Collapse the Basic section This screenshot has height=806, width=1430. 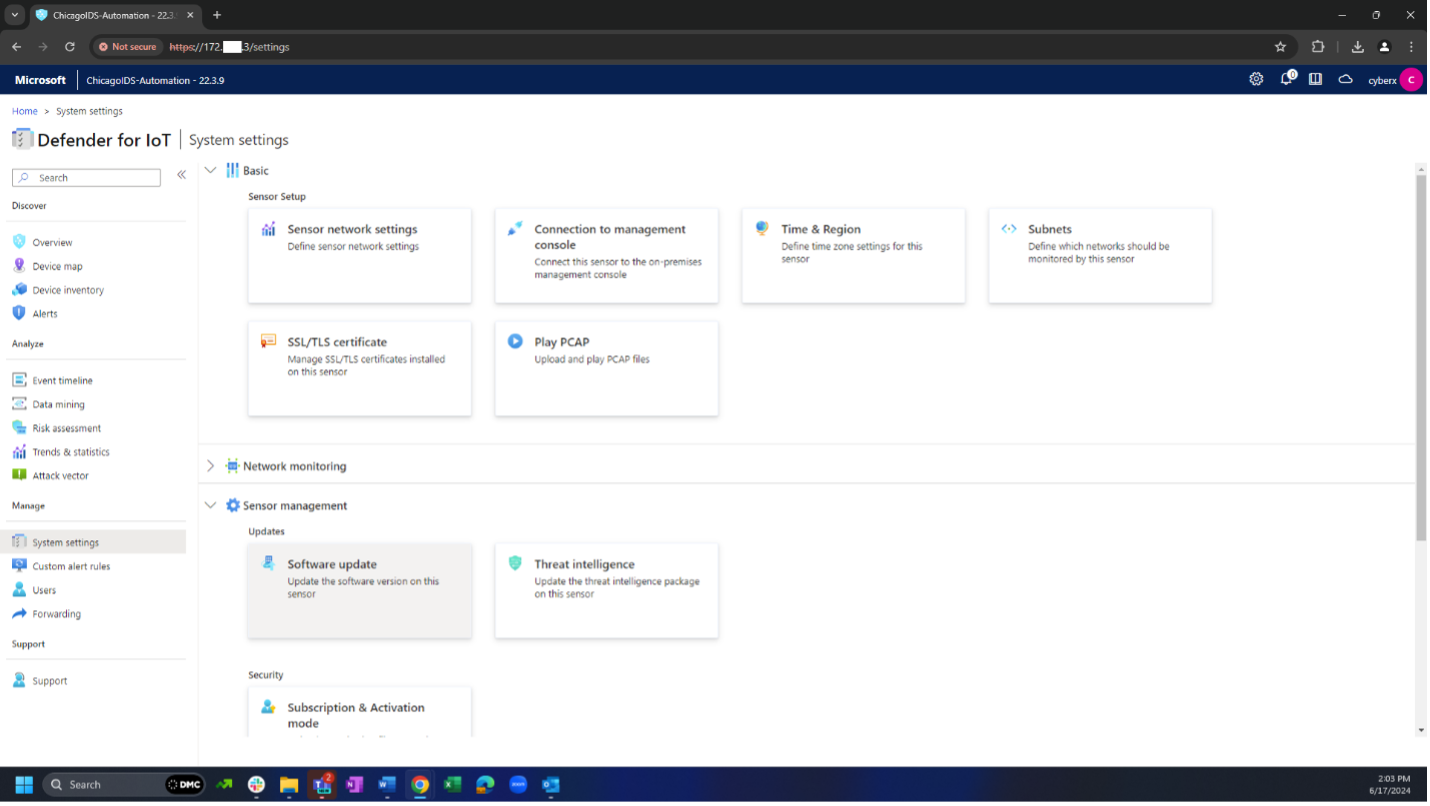[x=210, y=170]
